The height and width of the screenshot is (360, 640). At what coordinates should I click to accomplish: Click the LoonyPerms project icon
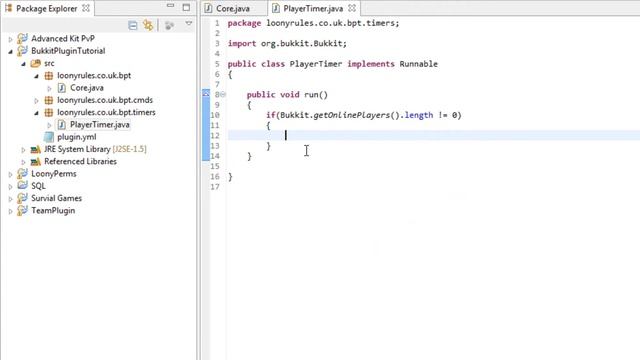tap(22, 173)
